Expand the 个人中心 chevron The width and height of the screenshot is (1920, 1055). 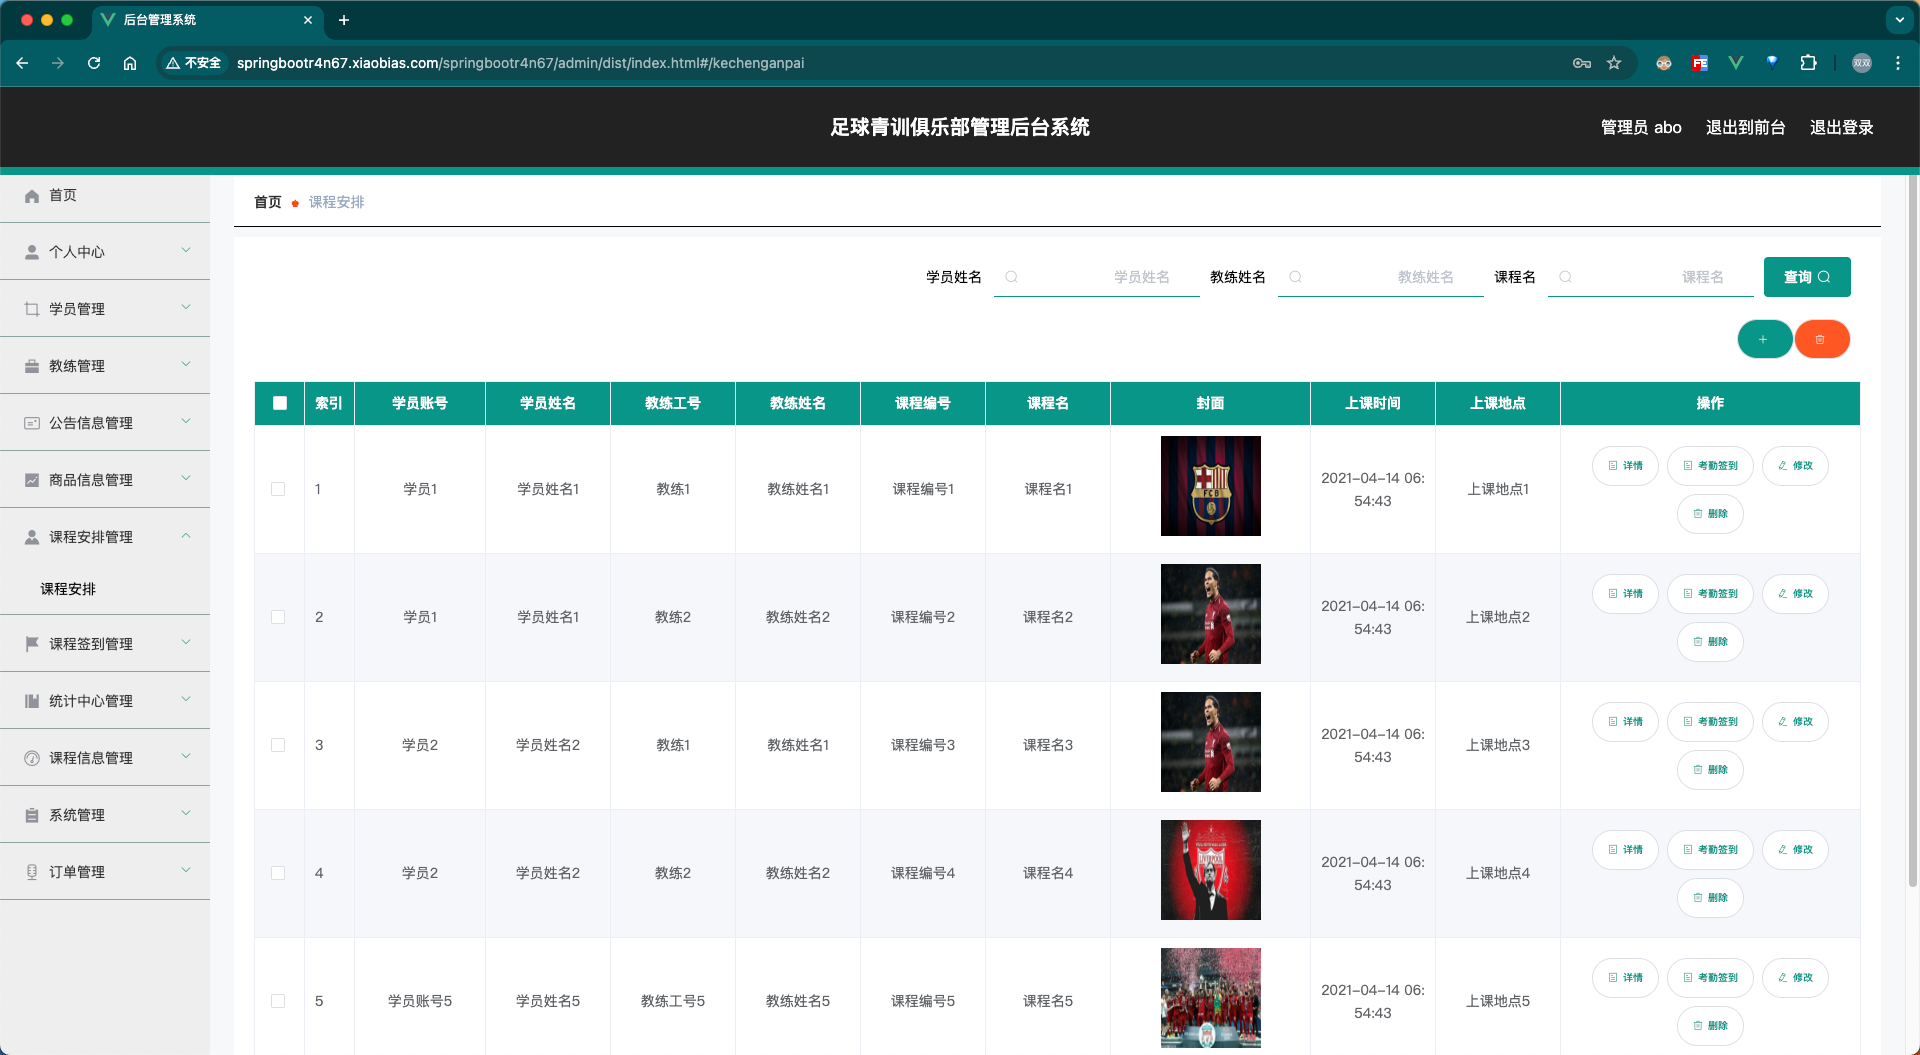(186, 250)
